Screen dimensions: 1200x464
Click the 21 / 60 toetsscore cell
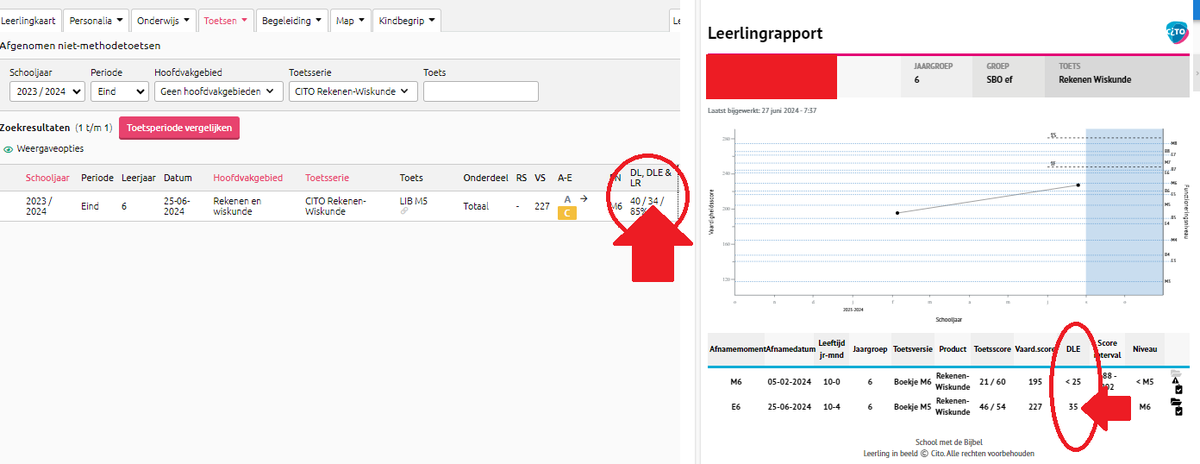[x=992, y=381]
